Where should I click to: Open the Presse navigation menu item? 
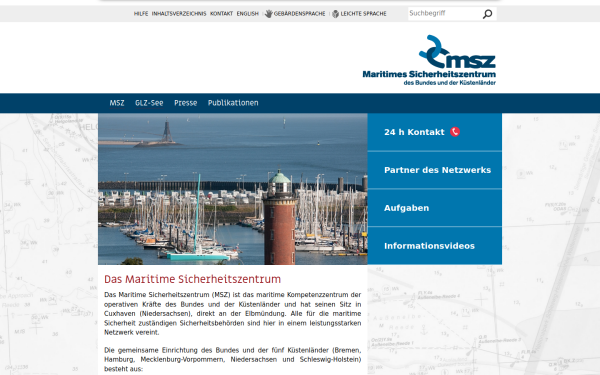pos(186,103)
